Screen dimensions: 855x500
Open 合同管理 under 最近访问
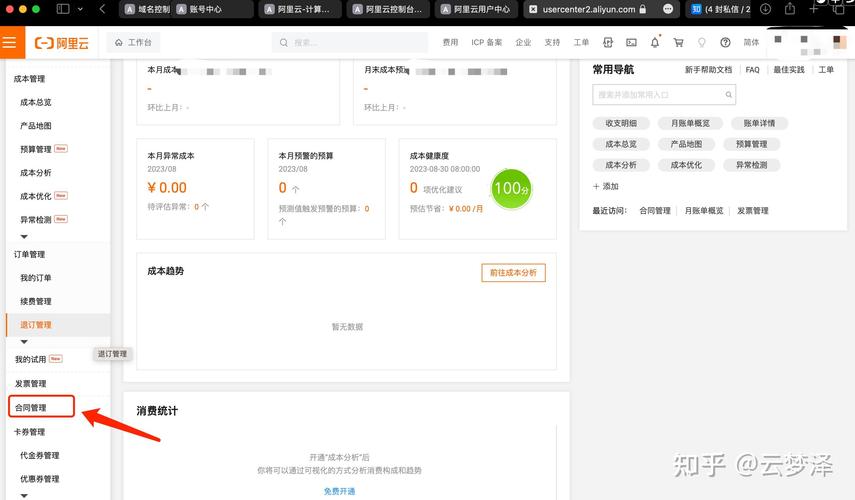pyautogui.click(x=655, y=210)
